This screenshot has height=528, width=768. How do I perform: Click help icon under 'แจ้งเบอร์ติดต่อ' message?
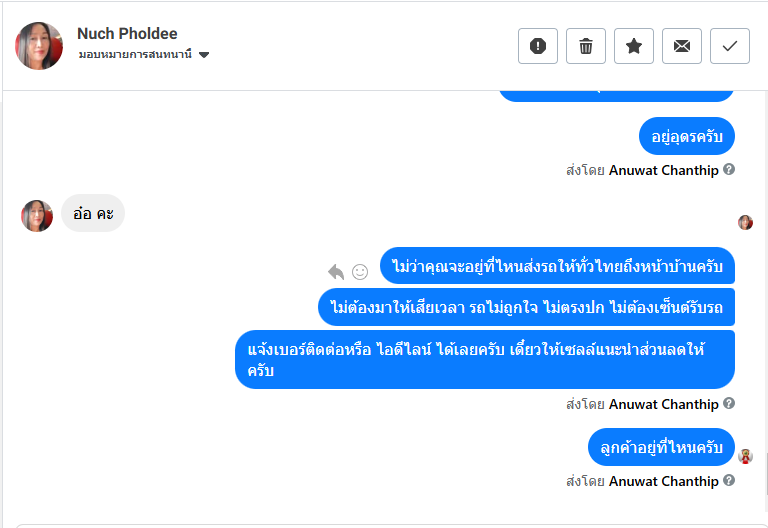[x=729, y=404]
